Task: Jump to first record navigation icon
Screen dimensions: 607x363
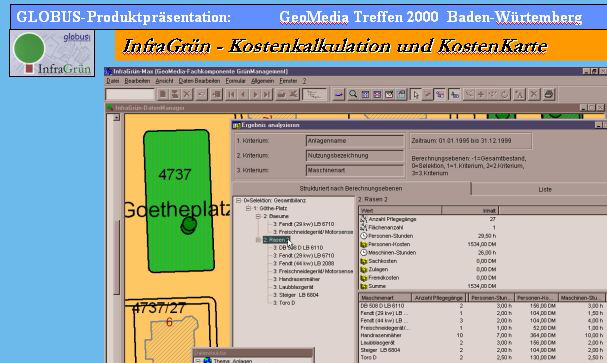Action: 231,94
